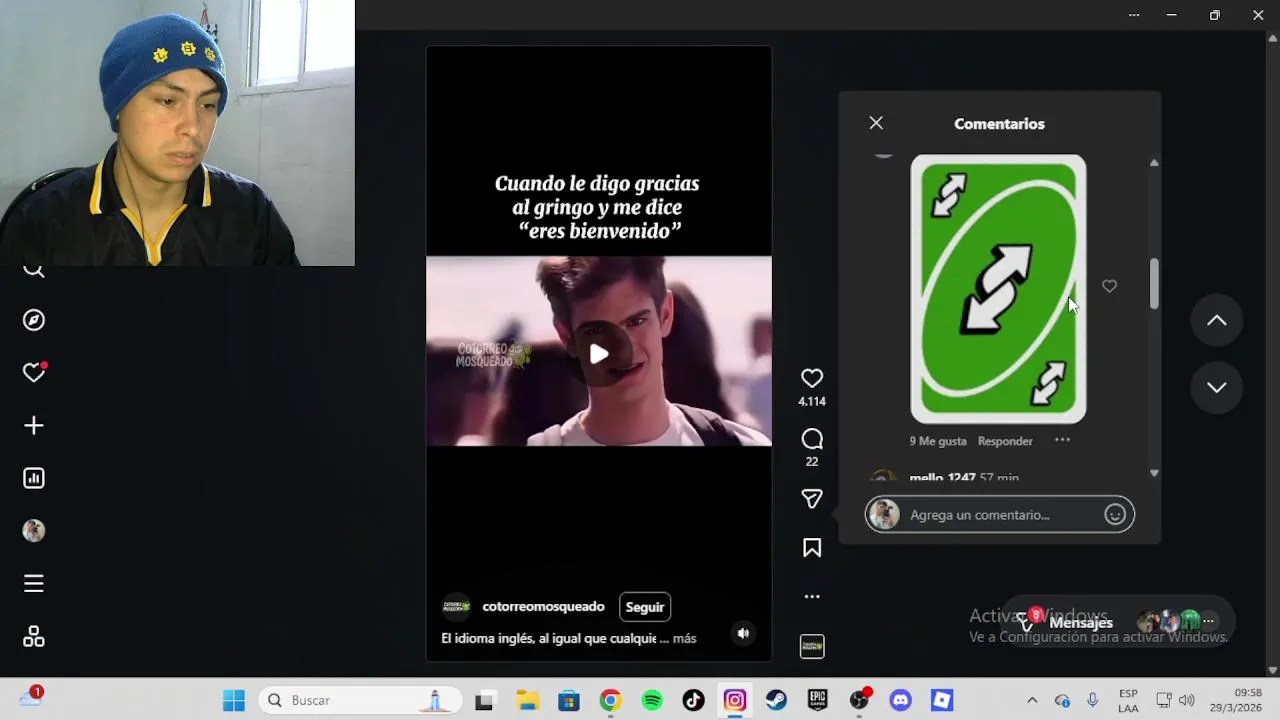Open the window title bar three dots menu

(x=1134, y=15)
